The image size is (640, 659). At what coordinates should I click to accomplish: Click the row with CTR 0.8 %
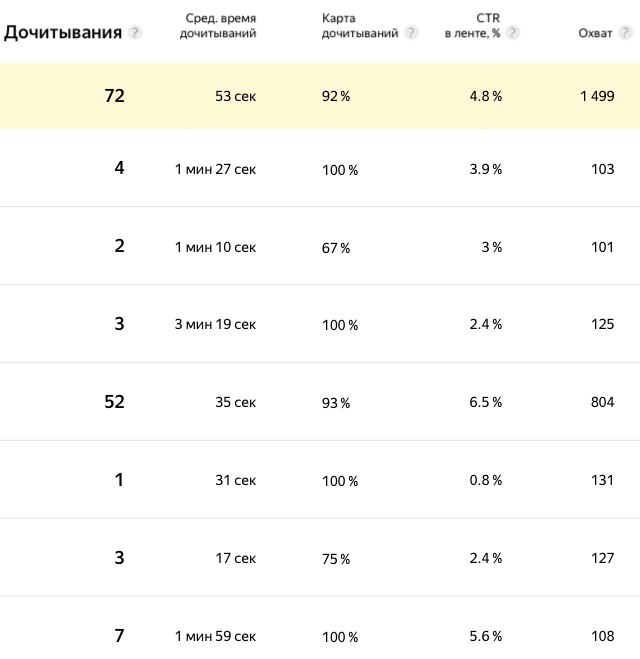[320, 480]
